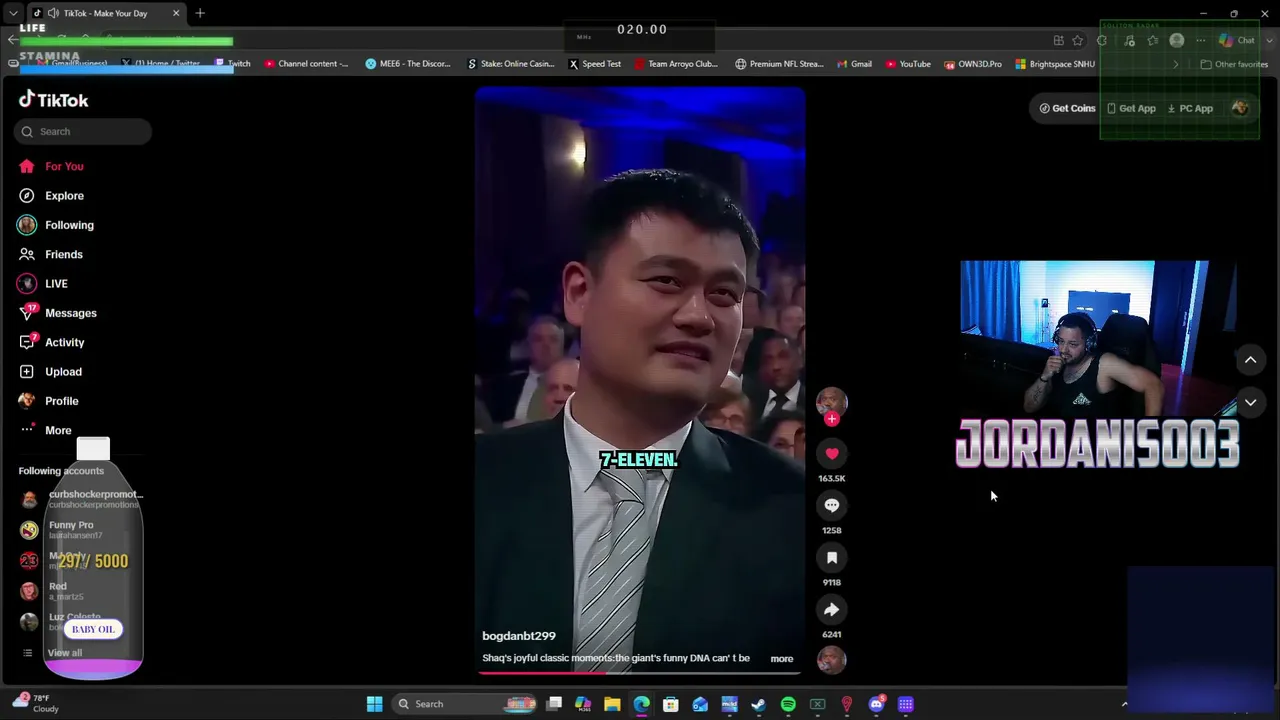
Task: Open the OWN3D.Pro bookmark
Action: tap(973, 64)
